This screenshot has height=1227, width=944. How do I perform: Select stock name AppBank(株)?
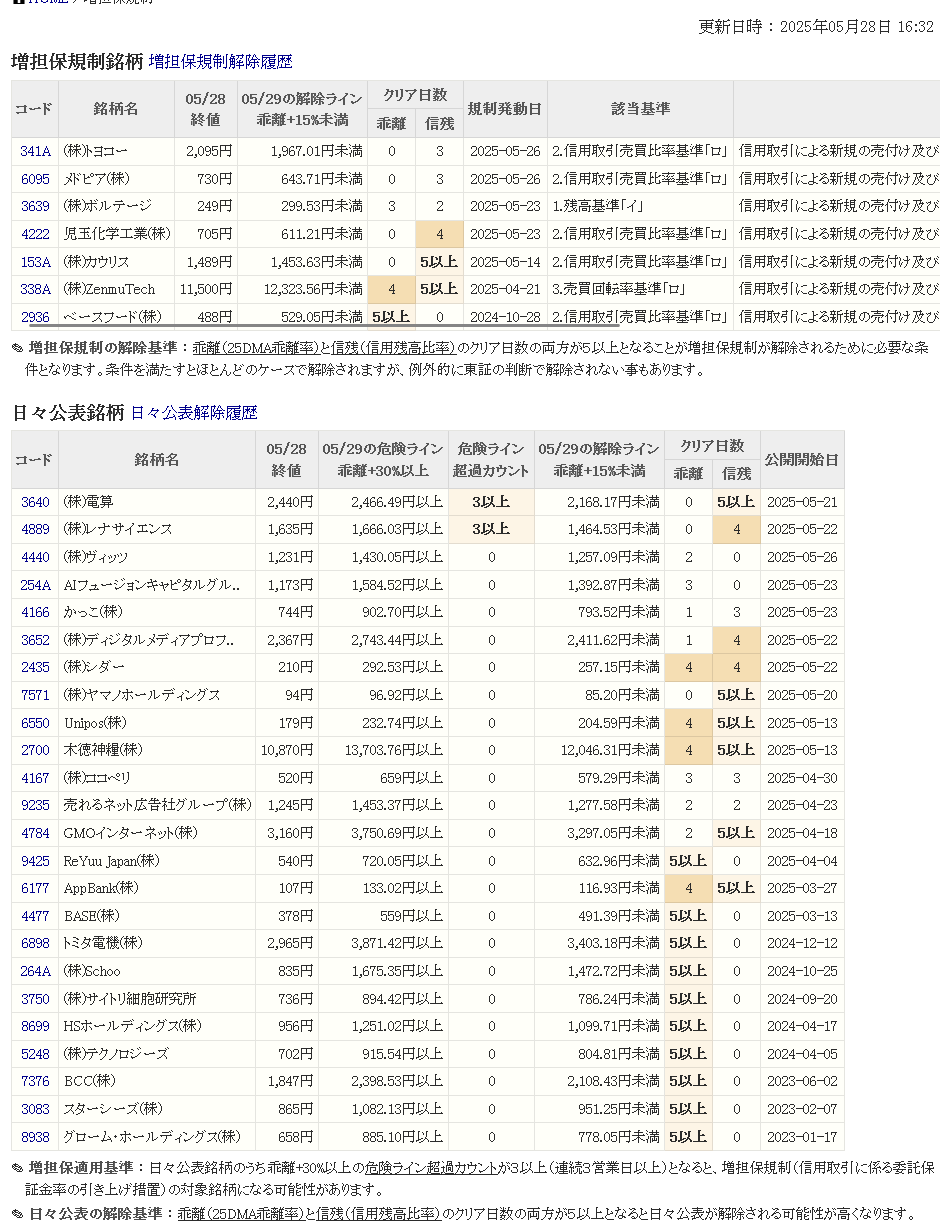101,888
